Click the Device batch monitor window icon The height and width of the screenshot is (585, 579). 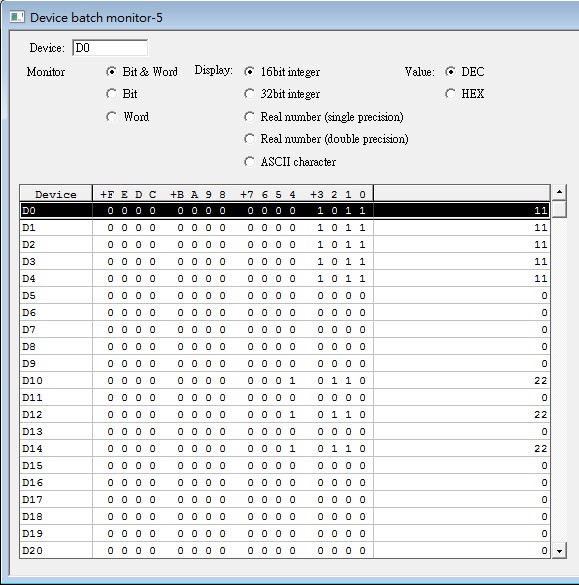[17, 17]
